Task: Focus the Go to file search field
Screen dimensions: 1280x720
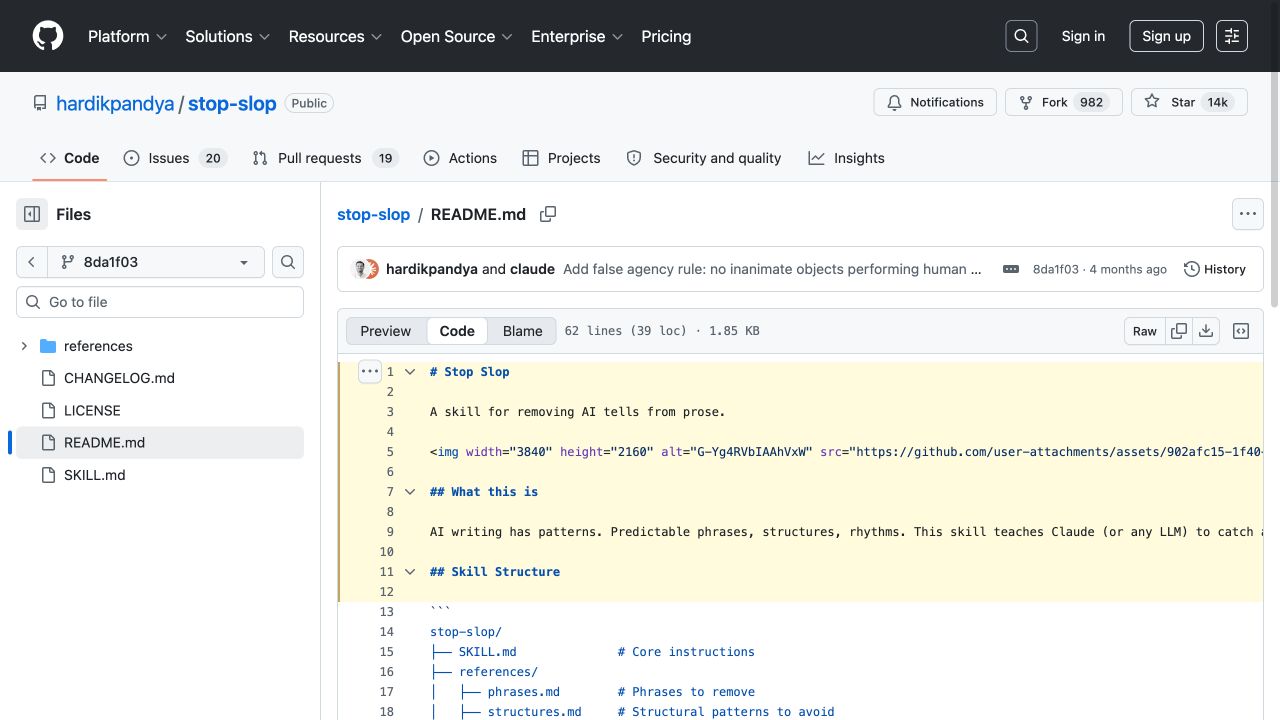Action: [x=160, y=302]
